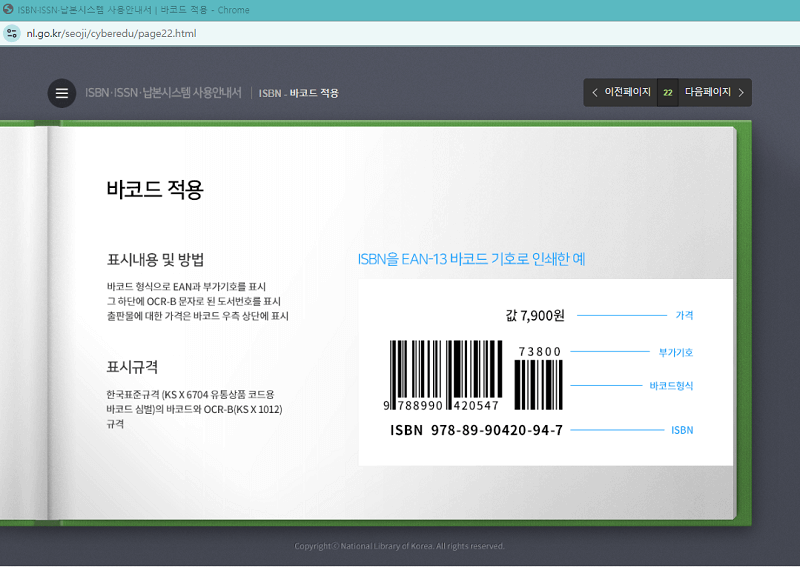The image size is (800, 567).
Task: Click the add-on code number 73800
Action: (540, 352)
